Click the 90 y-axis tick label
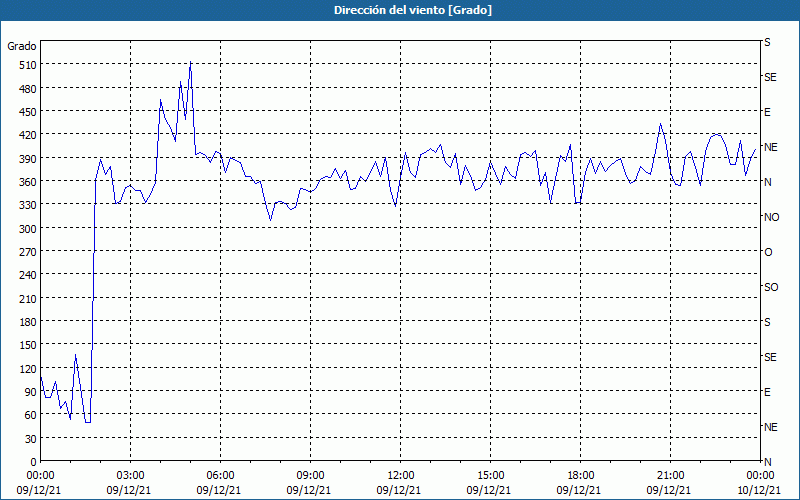Screen dimensions: 800x500 [x=31, y=392]
